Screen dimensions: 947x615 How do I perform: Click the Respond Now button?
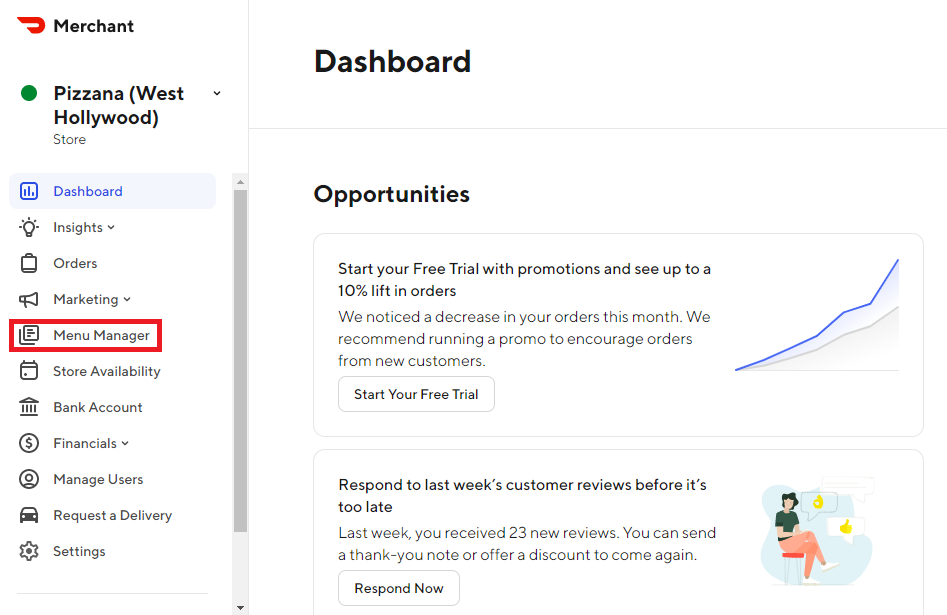point(399,588)
